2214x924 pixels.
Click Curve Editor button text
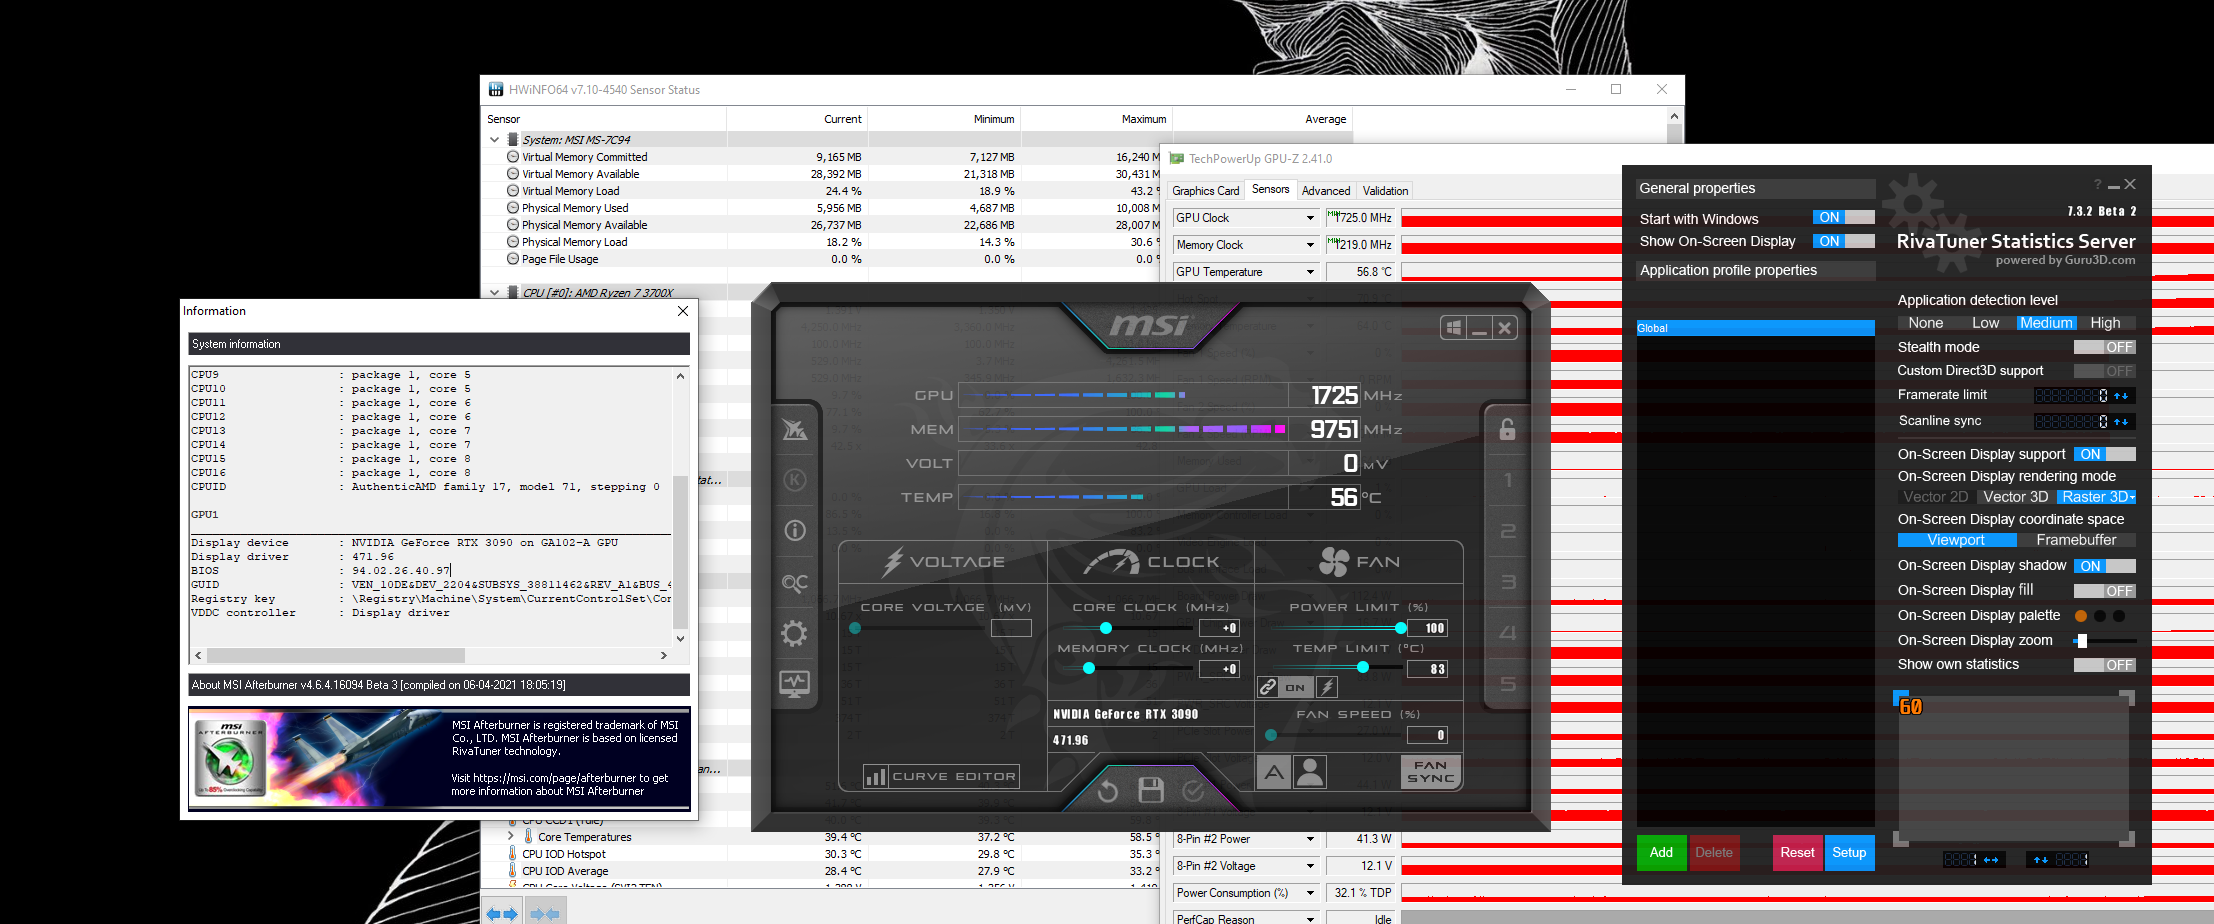pos(954,777)
